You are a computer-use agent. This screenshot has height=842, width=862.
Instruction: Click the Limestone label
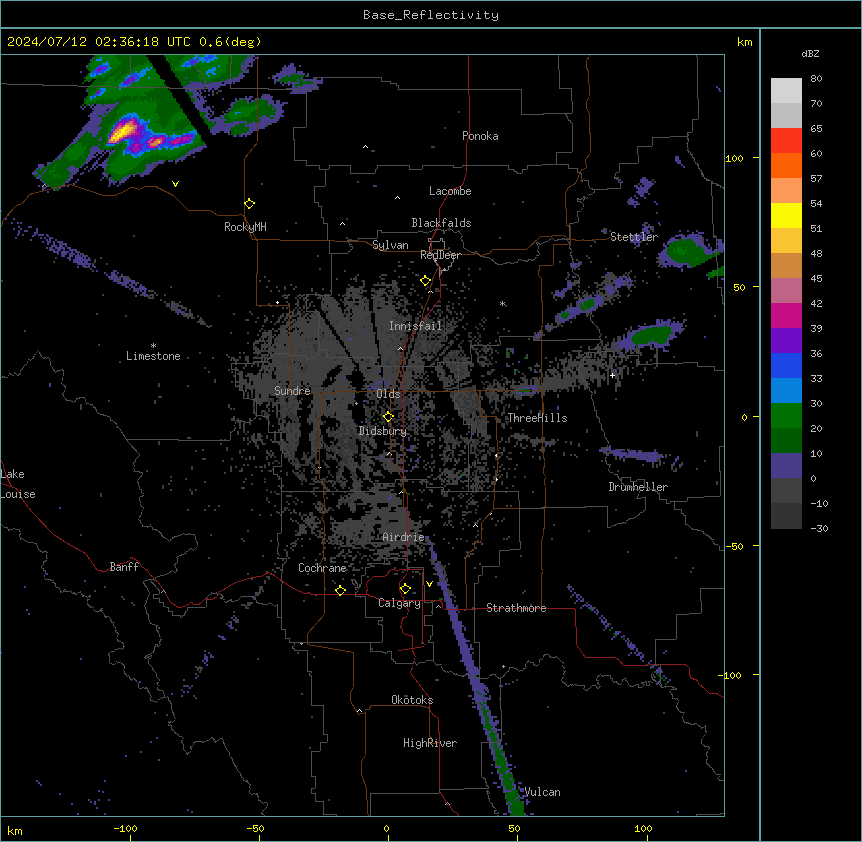pos(153,356)
